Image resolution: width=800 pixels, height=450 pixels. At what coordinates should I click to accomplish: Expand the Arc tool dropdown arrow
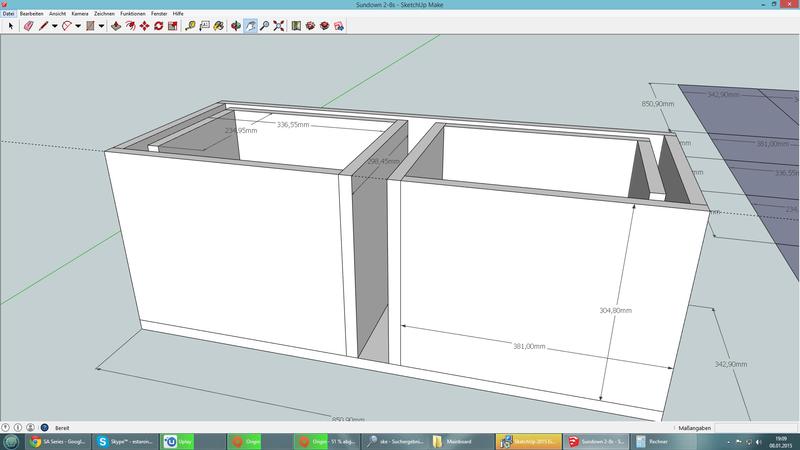[78, 26]
